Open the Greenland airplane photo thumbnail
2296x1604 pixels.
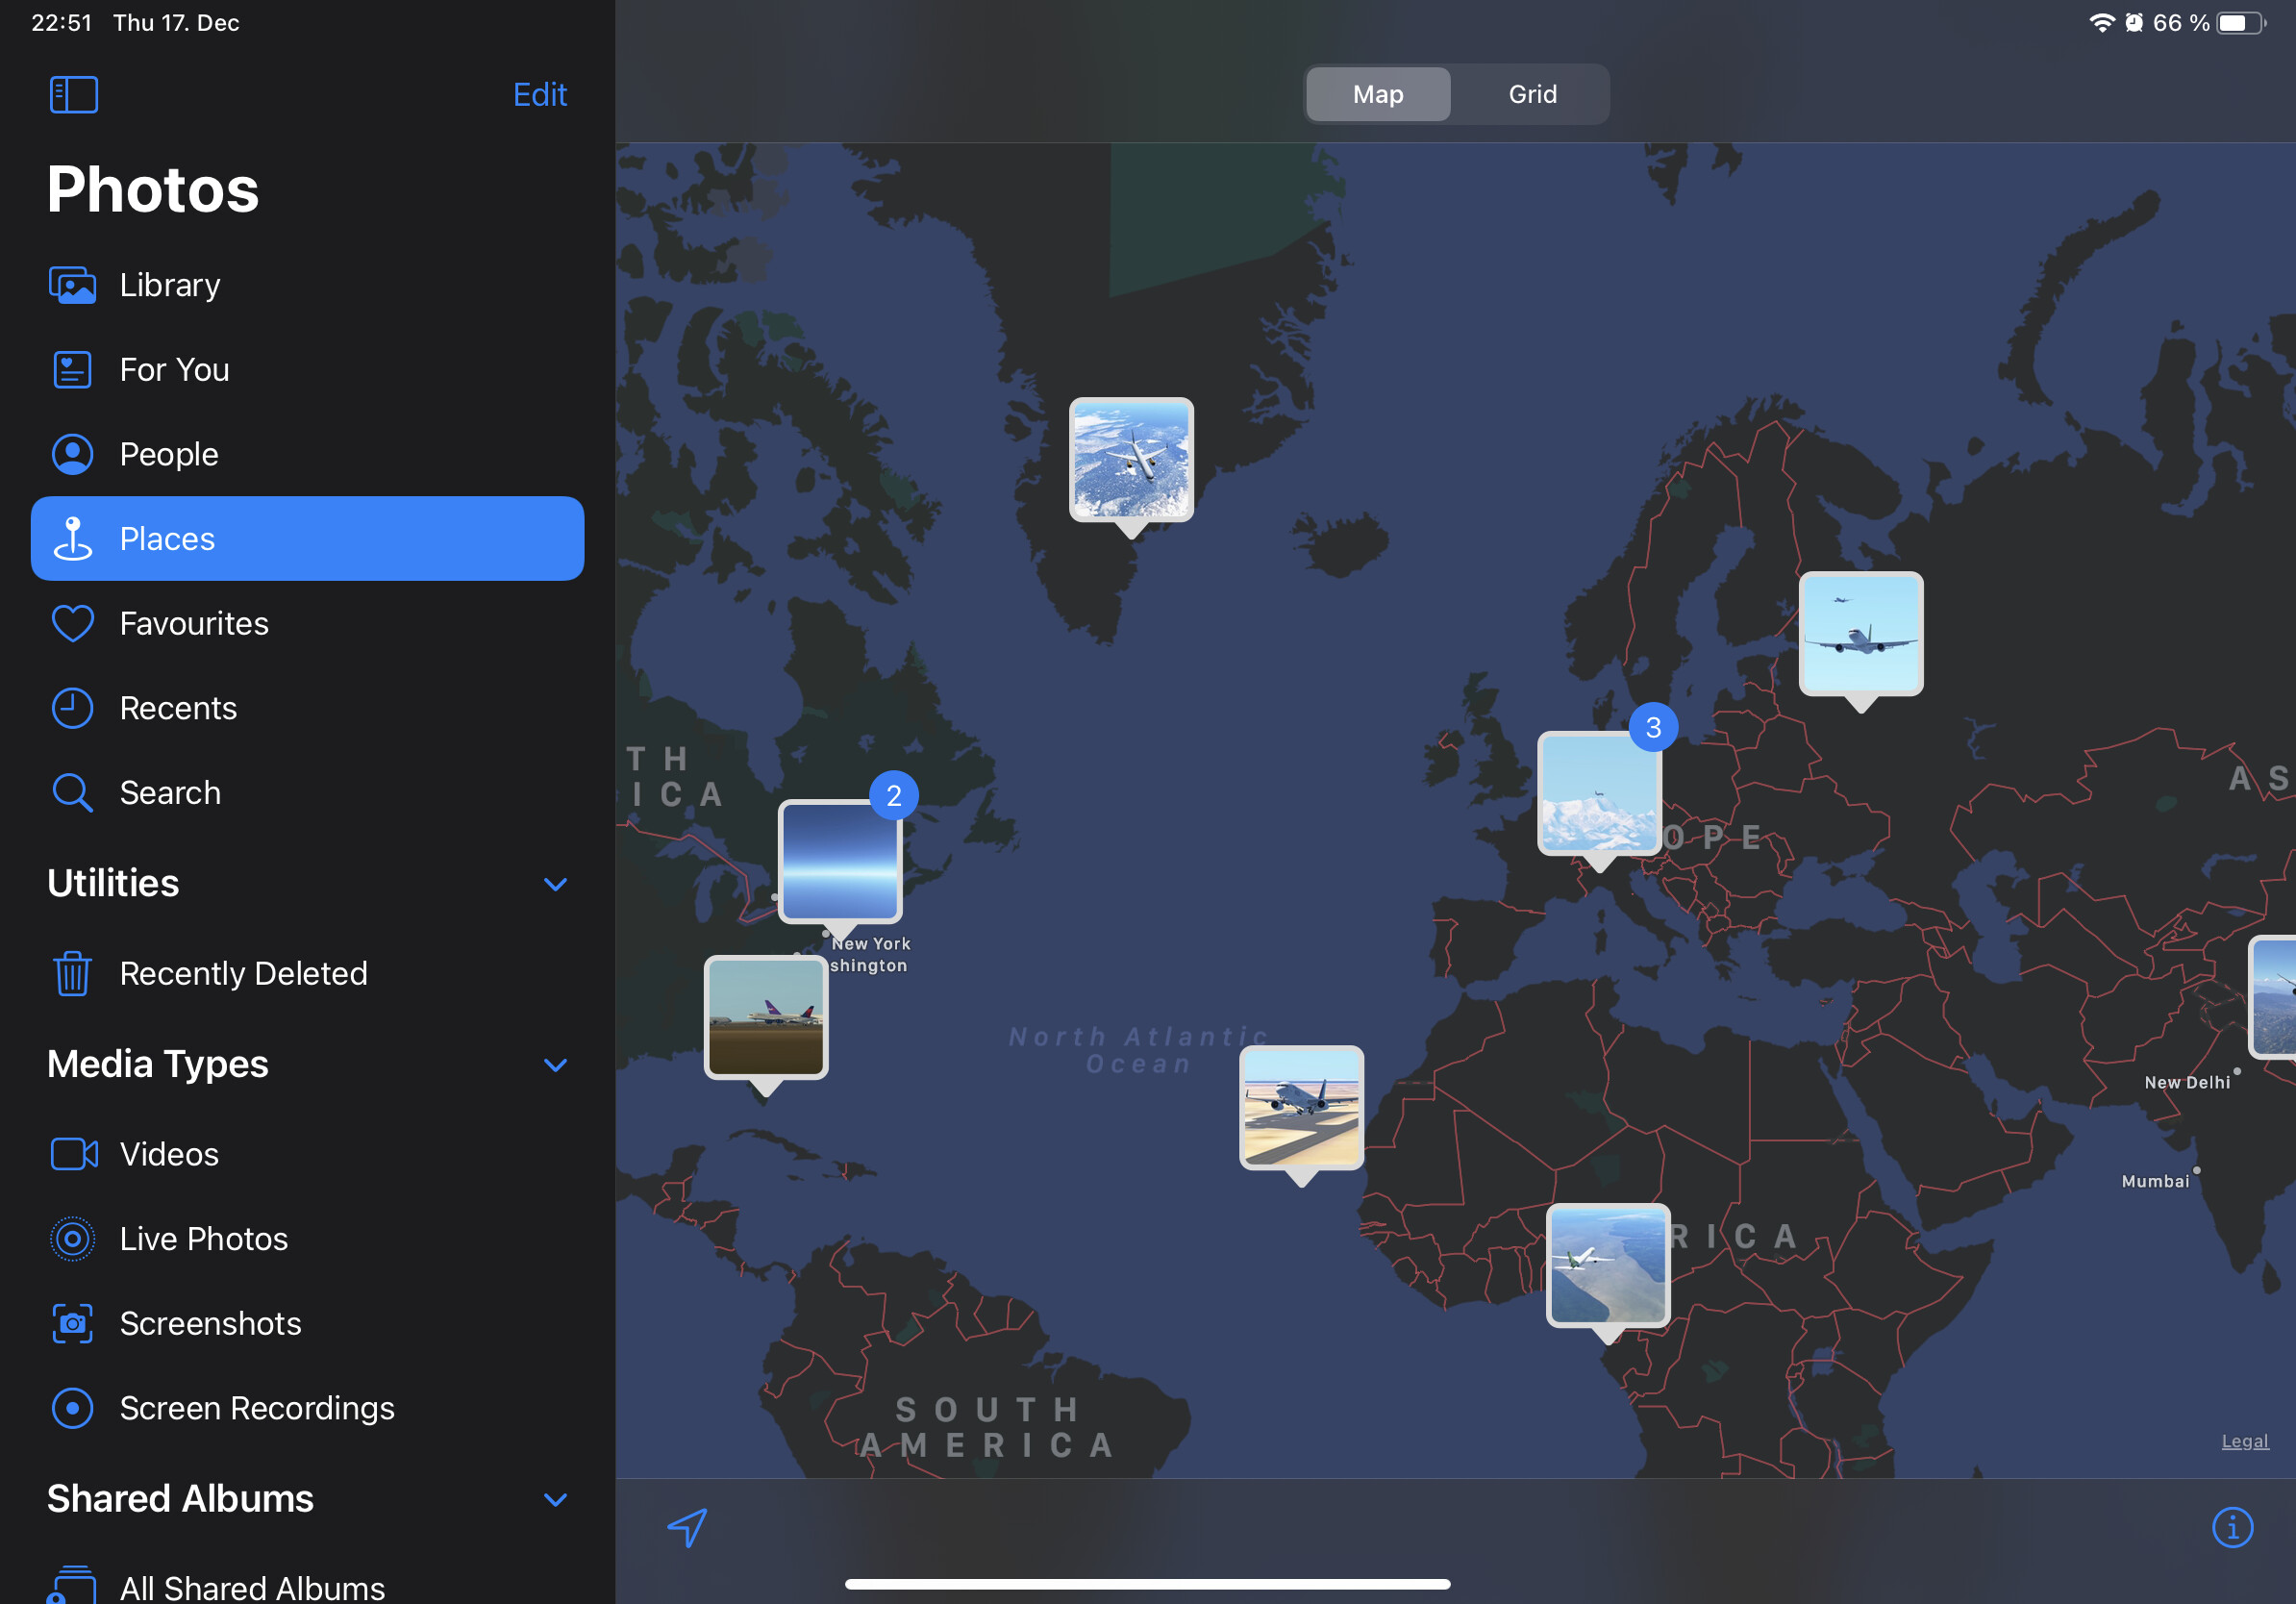(1131, 460)
